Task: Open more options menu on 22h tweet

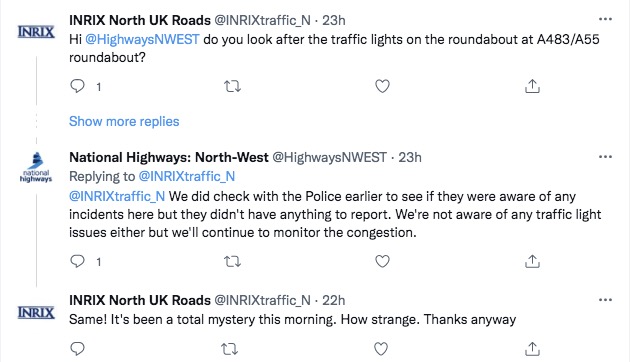Action: (605, 300)
